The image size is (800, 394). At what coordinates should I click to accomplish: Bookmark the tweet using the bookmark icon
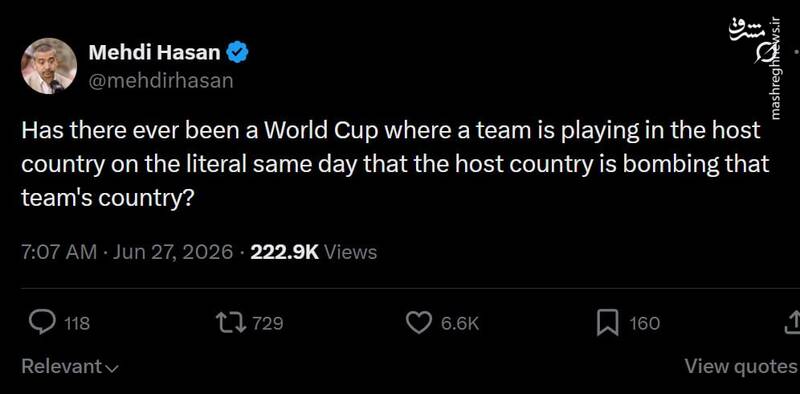pyautogui.click(x=608, y=323)
